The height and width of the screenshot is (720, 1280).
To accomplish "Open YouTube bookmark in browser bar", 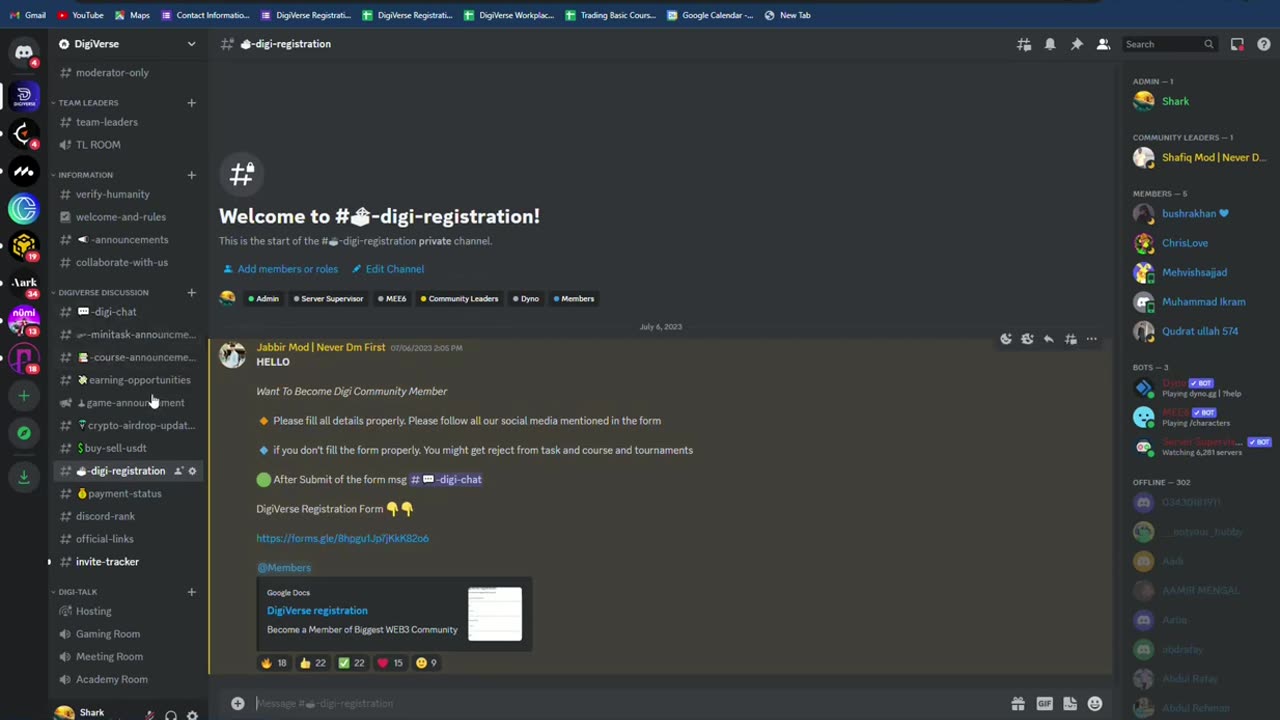I will [80, 15].
